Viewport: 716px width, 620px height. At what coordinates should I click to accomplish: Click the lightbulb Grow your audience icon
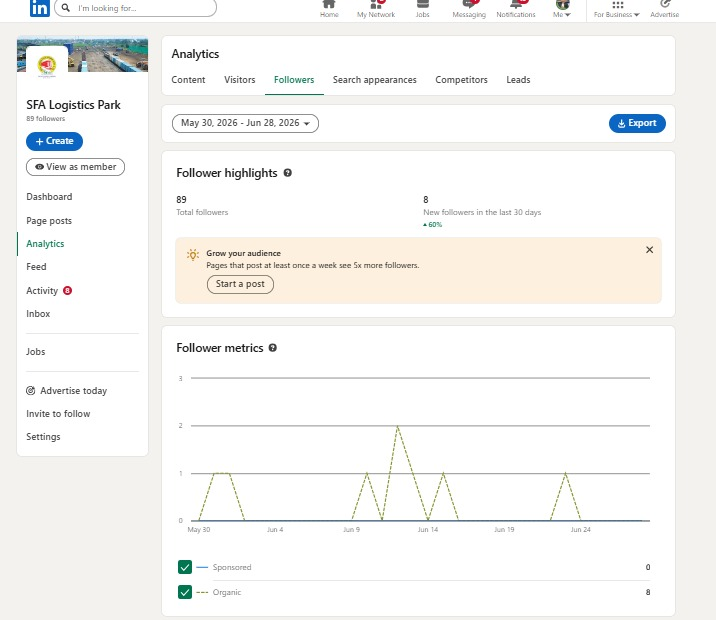[x=193, y=254]
